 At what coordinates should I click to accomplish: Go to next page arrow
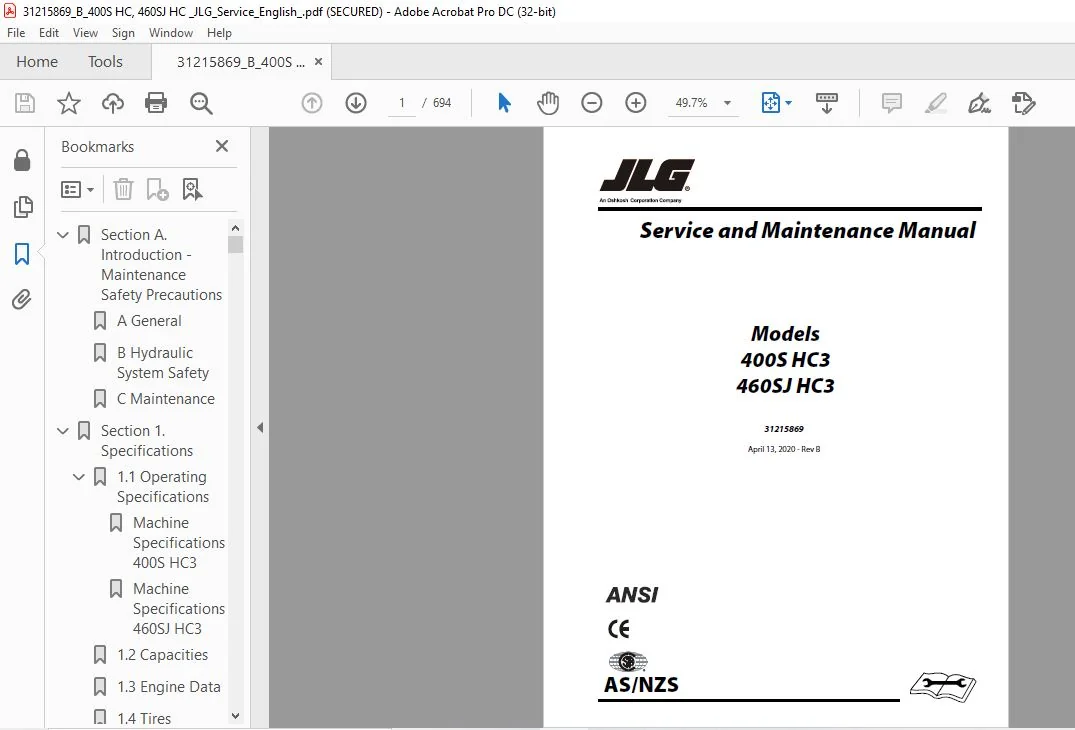tap(356, 103)
